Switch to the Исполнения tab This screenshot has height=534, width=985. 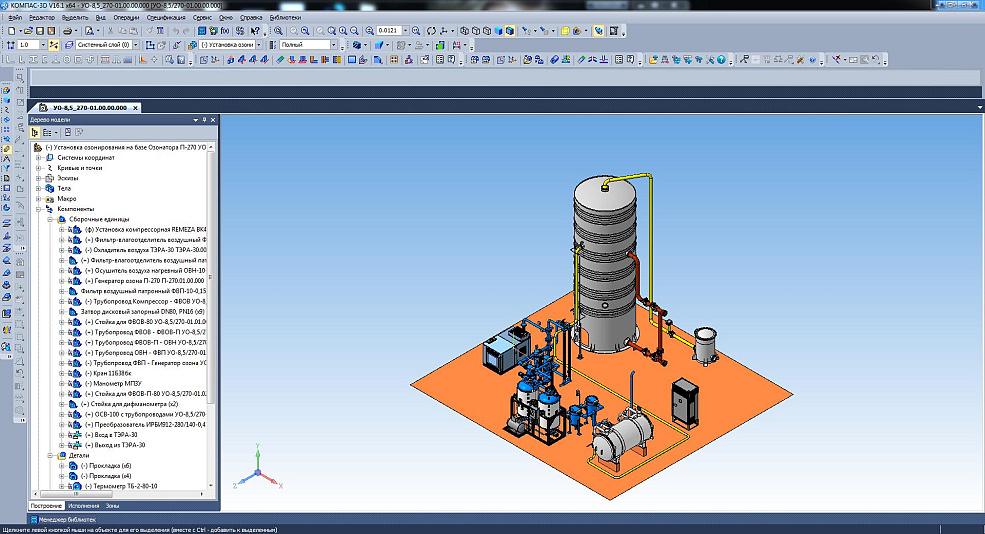84,506
